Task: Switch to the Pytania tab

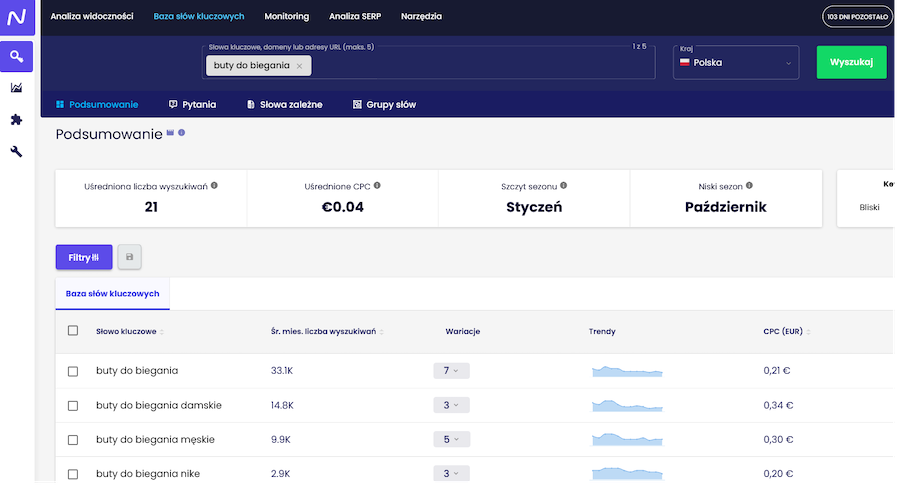Action: click(x=192, y=104)
